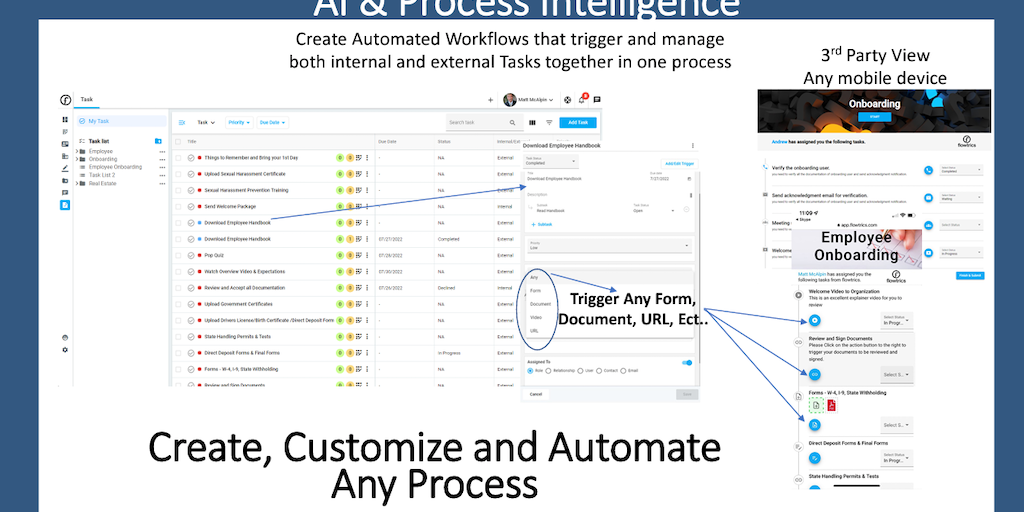
Task: Open the settings gear in left sidebar
Action: tap(65, 350)
